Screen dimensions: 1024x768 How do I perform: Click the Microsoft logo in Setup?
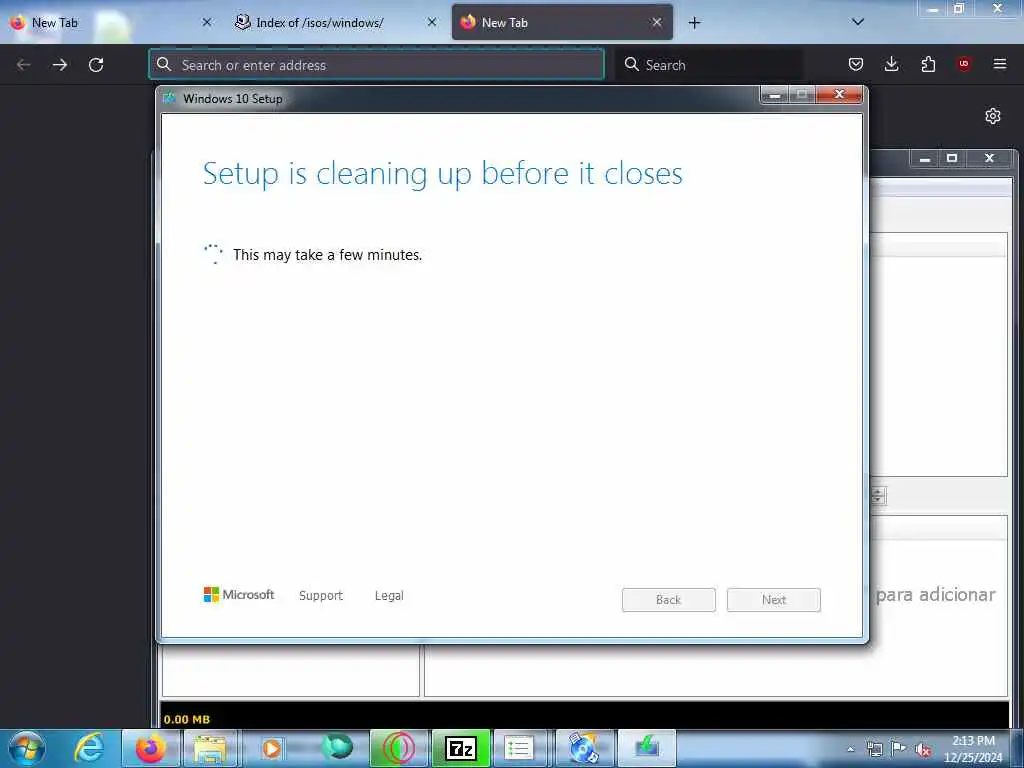[x=238, y=594]
